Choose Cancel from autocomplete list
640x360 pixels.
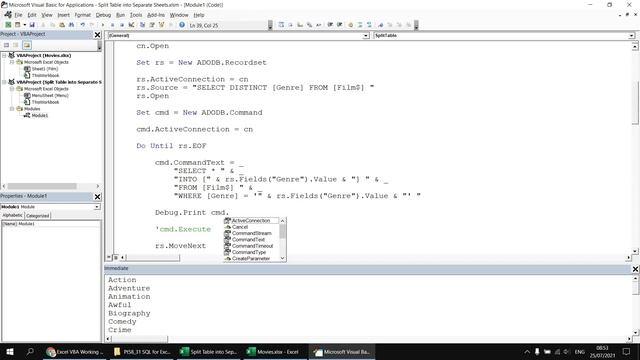(x=240, y=227)
